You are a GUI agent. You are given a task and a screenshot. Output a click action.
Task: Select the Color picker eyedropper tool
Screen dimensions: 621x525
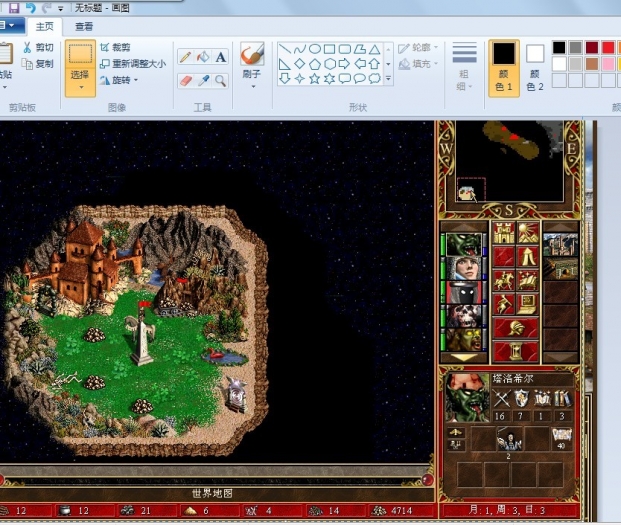203,81
